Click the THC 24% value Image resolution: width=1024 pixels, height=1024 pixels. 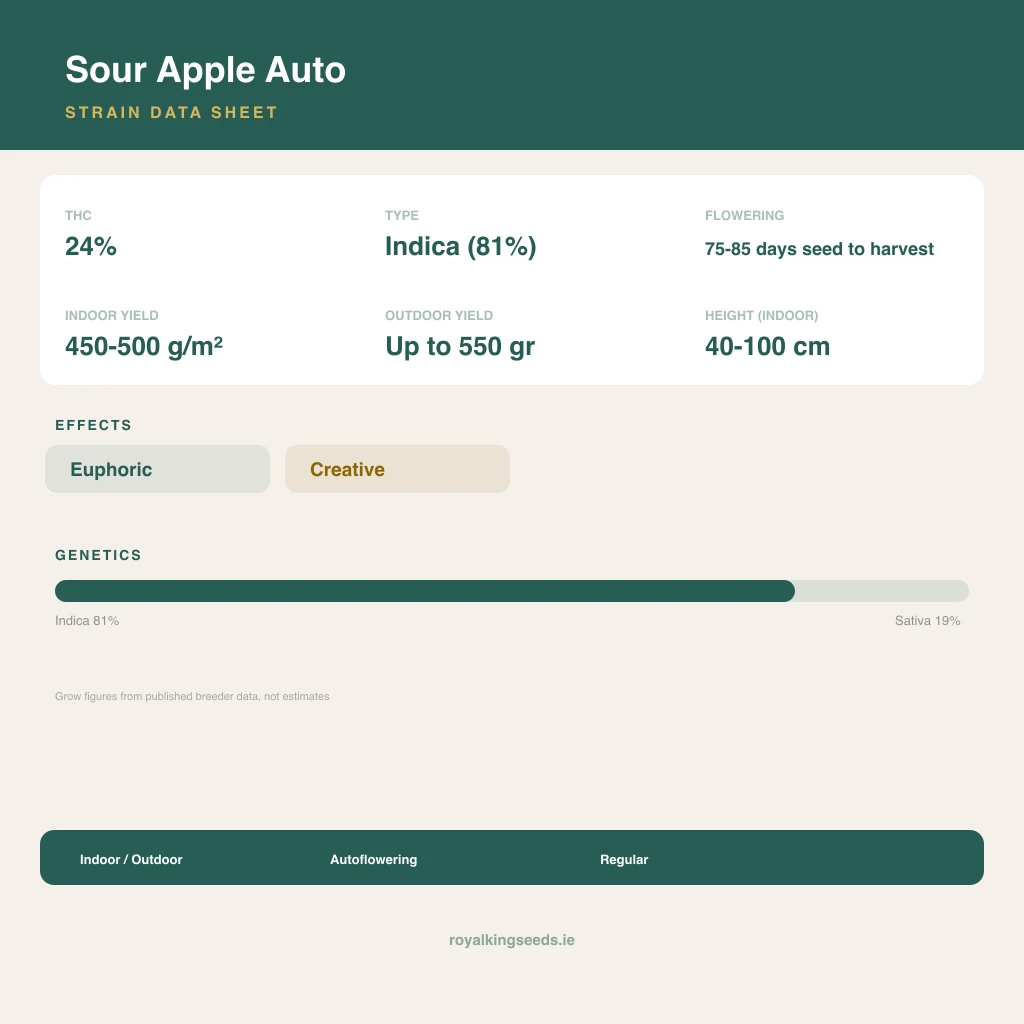click(91, 246)
